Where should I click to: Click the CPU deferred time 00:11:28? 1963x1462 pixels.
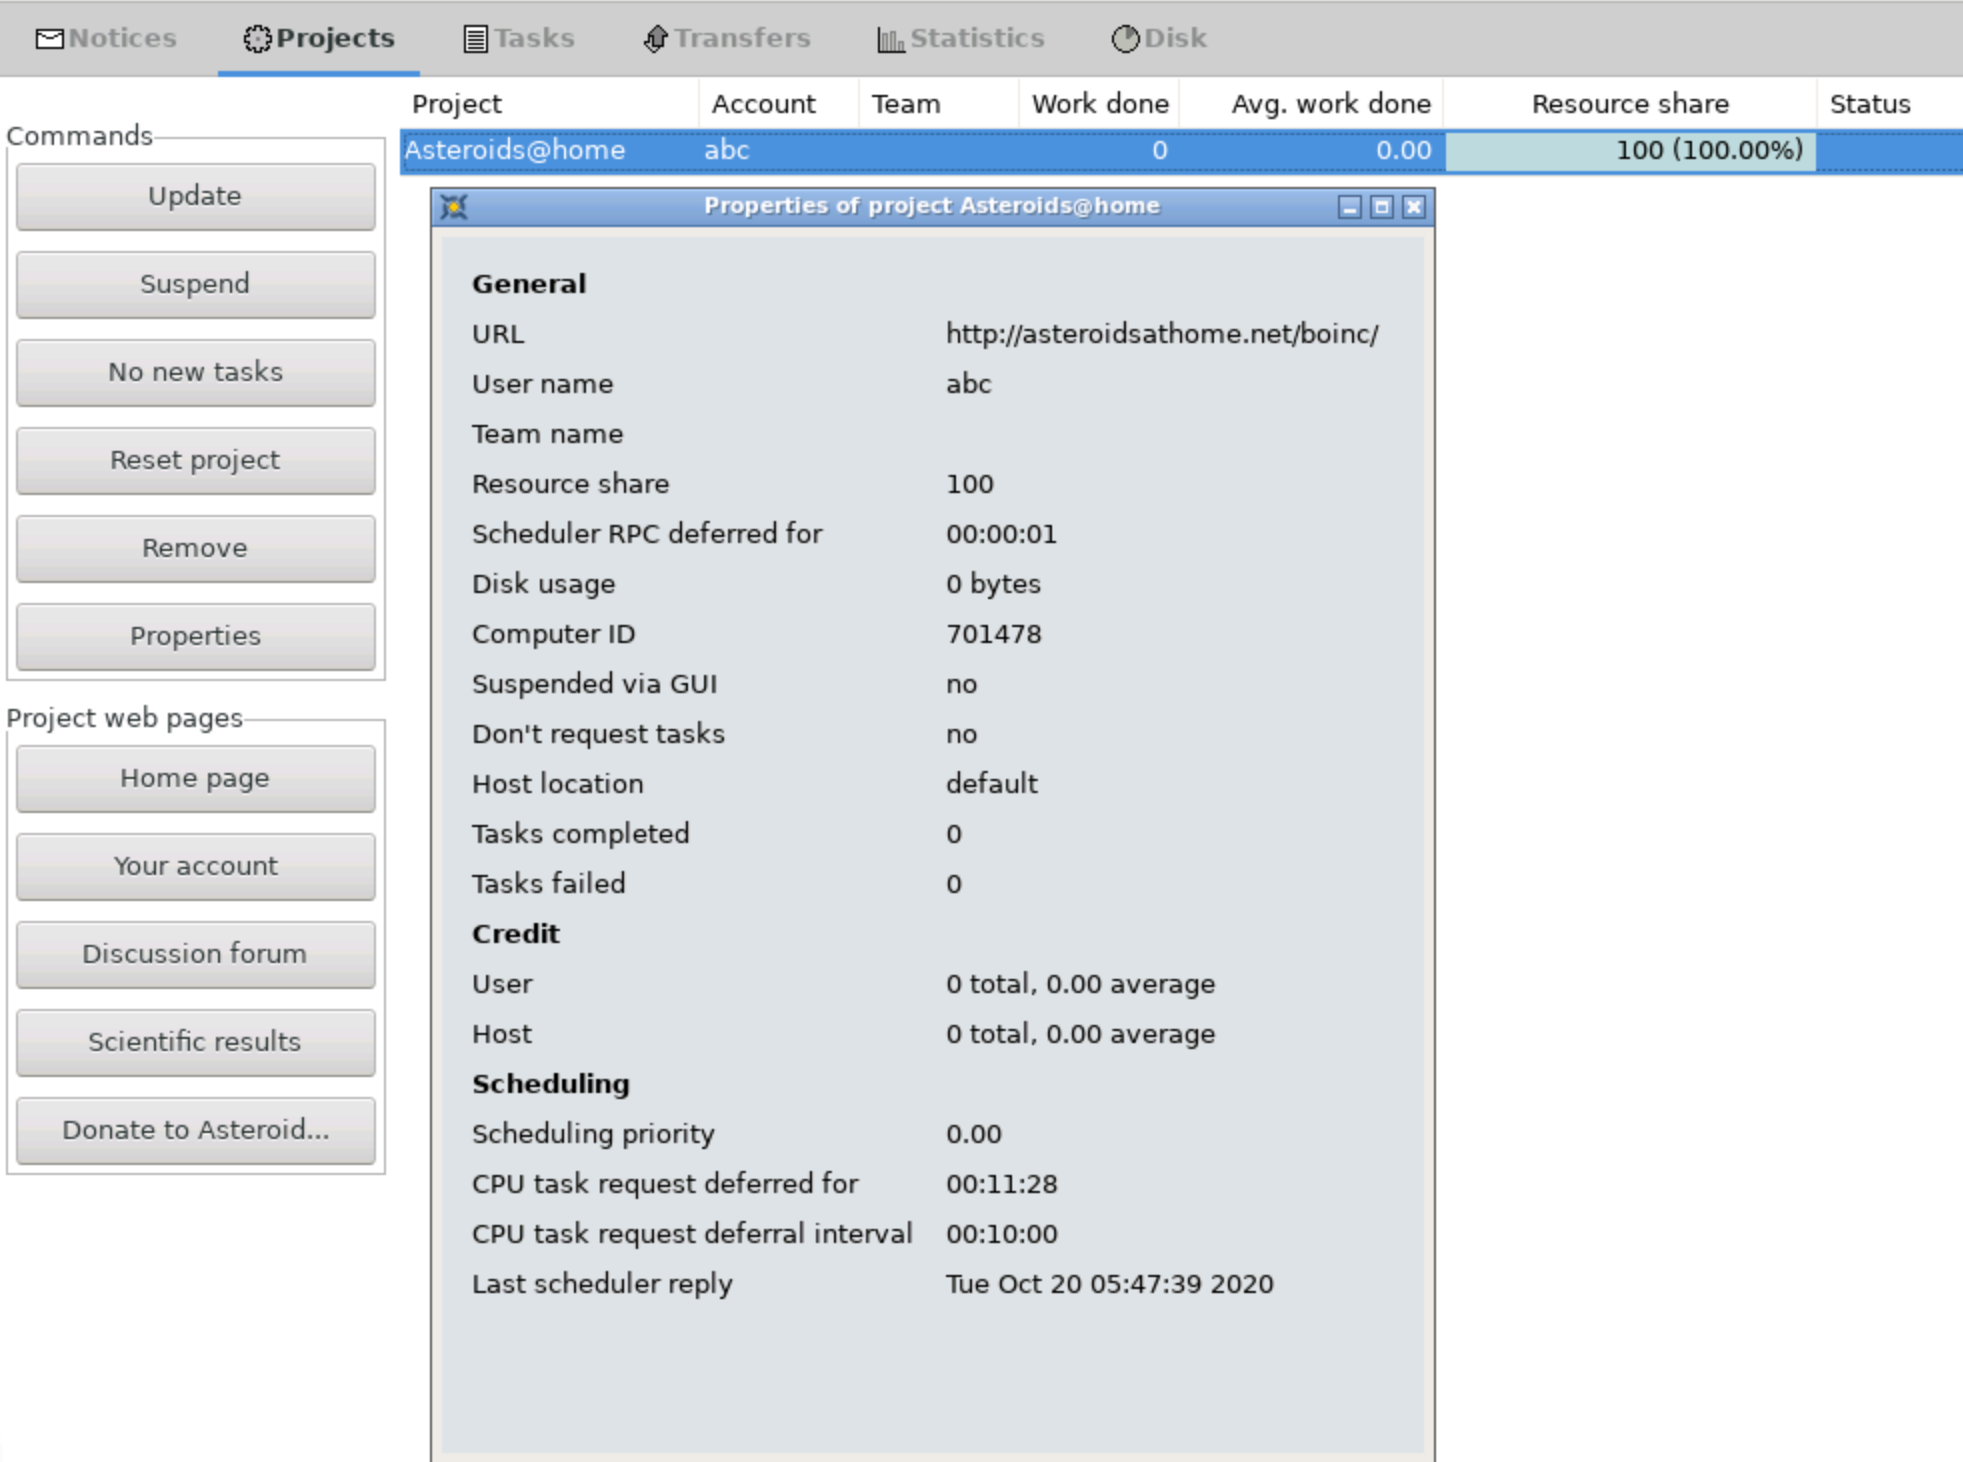click(1002, 1184)
